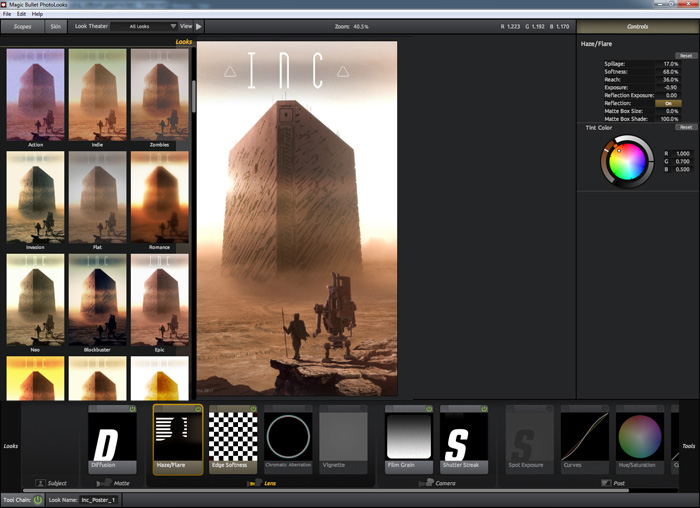Image resolution: width=700 pixels, height=508 pixels.
Task: Open the Shutter Streak tool
Action: (464, 438)
